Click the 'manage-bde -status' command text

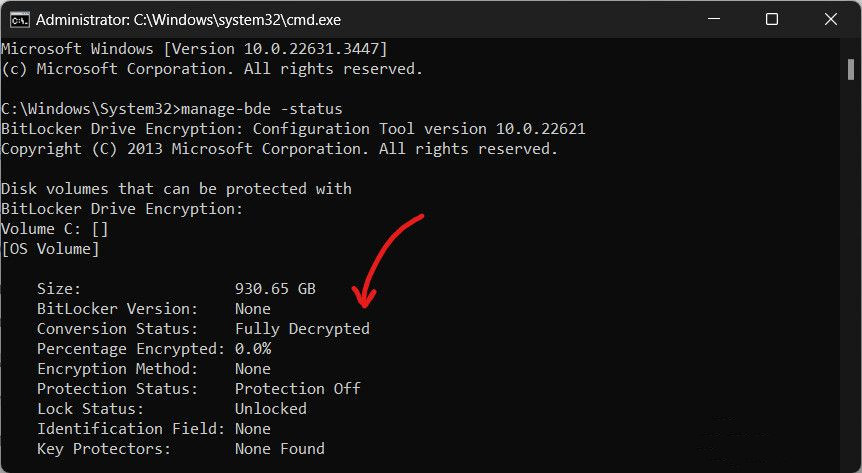[x=262, y=108]
